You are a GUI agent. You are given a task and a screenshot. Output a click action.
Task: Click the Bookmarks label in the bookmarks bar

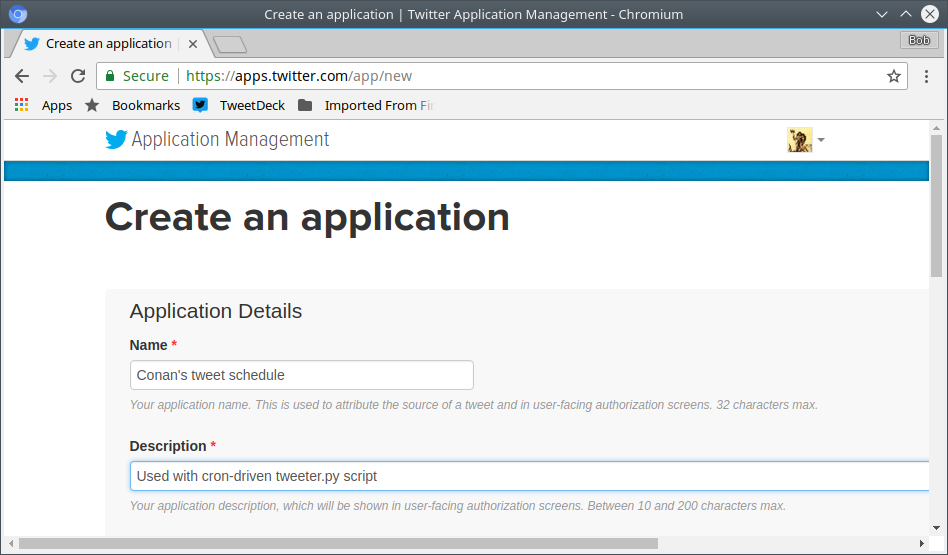click(x=146, y=105)
